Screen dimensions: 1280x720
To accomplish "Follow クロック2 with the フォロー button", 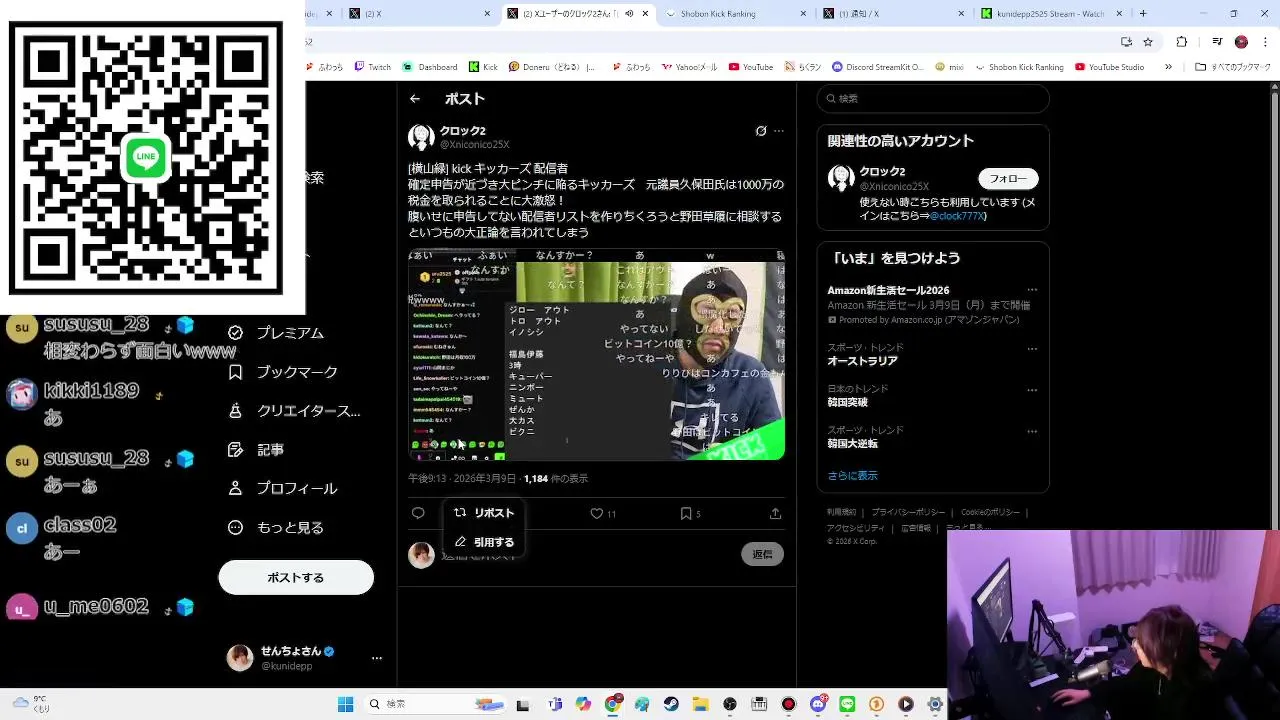I will pos(1008,179).
